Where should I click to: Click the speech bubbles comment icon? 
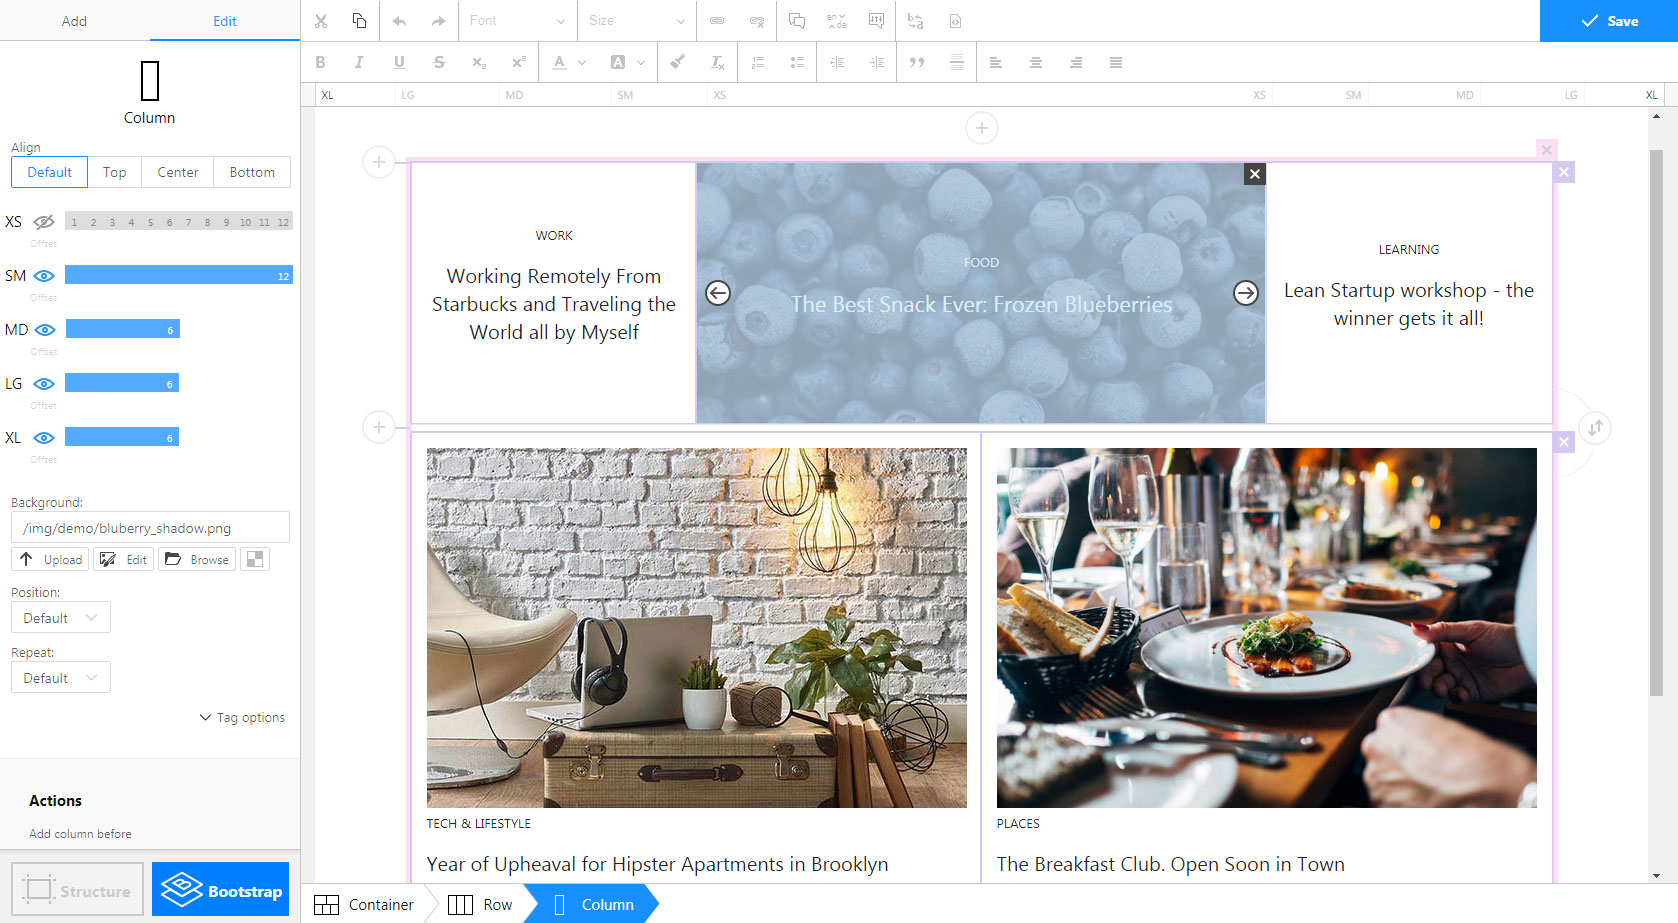[797, 21]
